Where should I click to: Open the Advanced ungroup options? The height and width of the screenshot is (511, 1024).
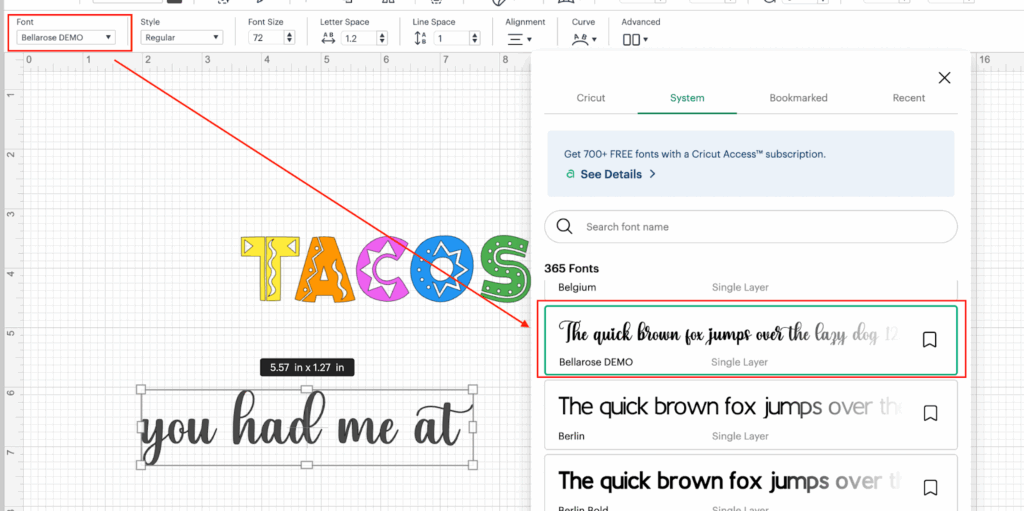tap(635, 40)
